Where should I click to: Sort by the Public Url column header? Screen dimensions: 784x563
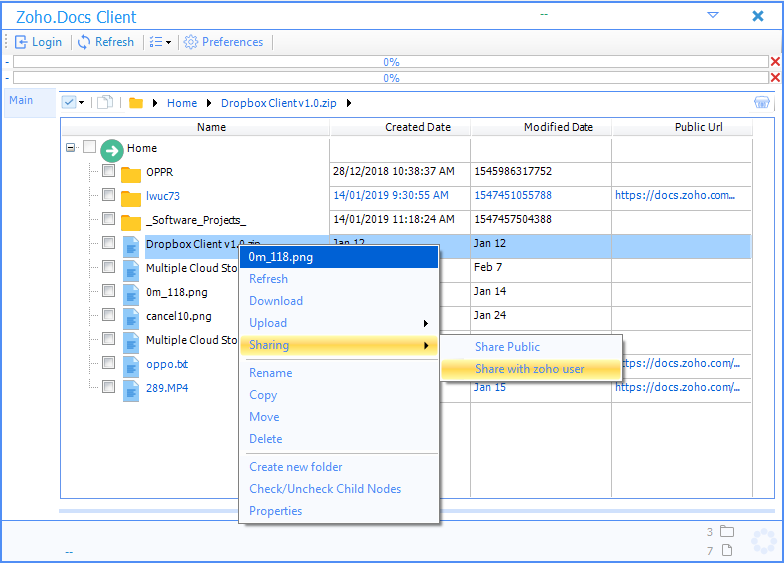click(682, 127)
